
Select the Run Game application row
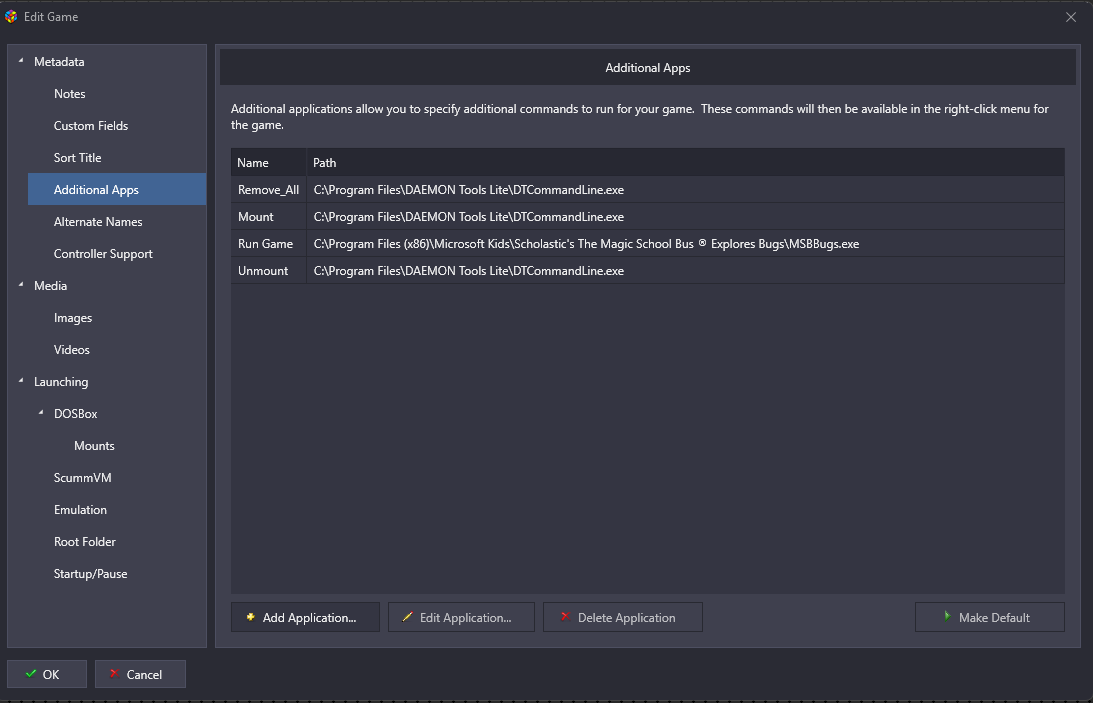click(648, 244)
